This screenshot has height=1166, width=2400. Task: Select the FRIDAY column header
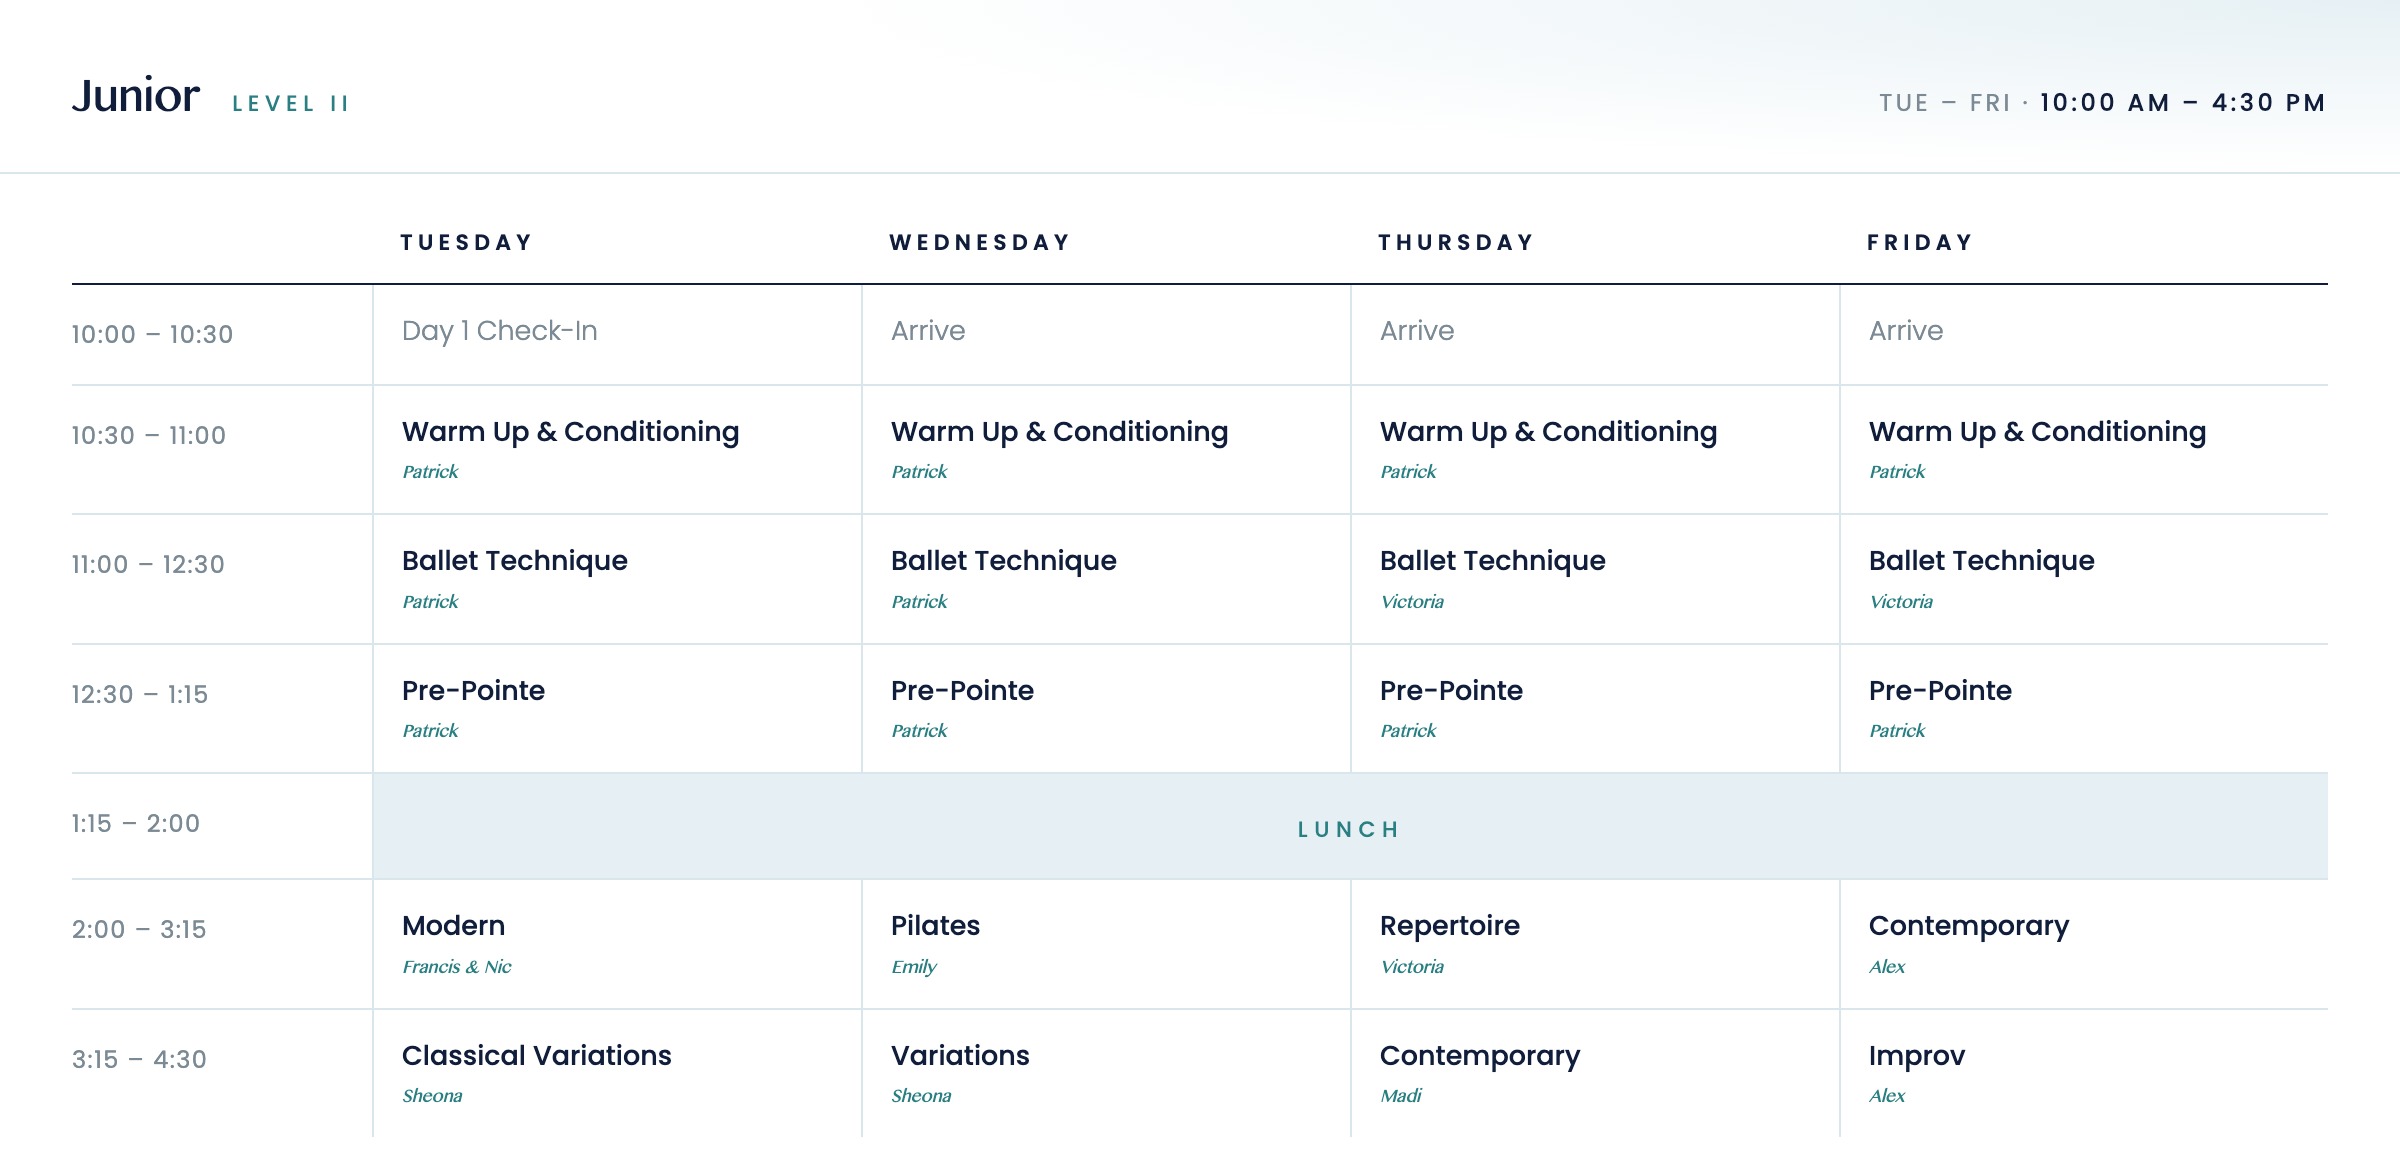(1920, 242)
